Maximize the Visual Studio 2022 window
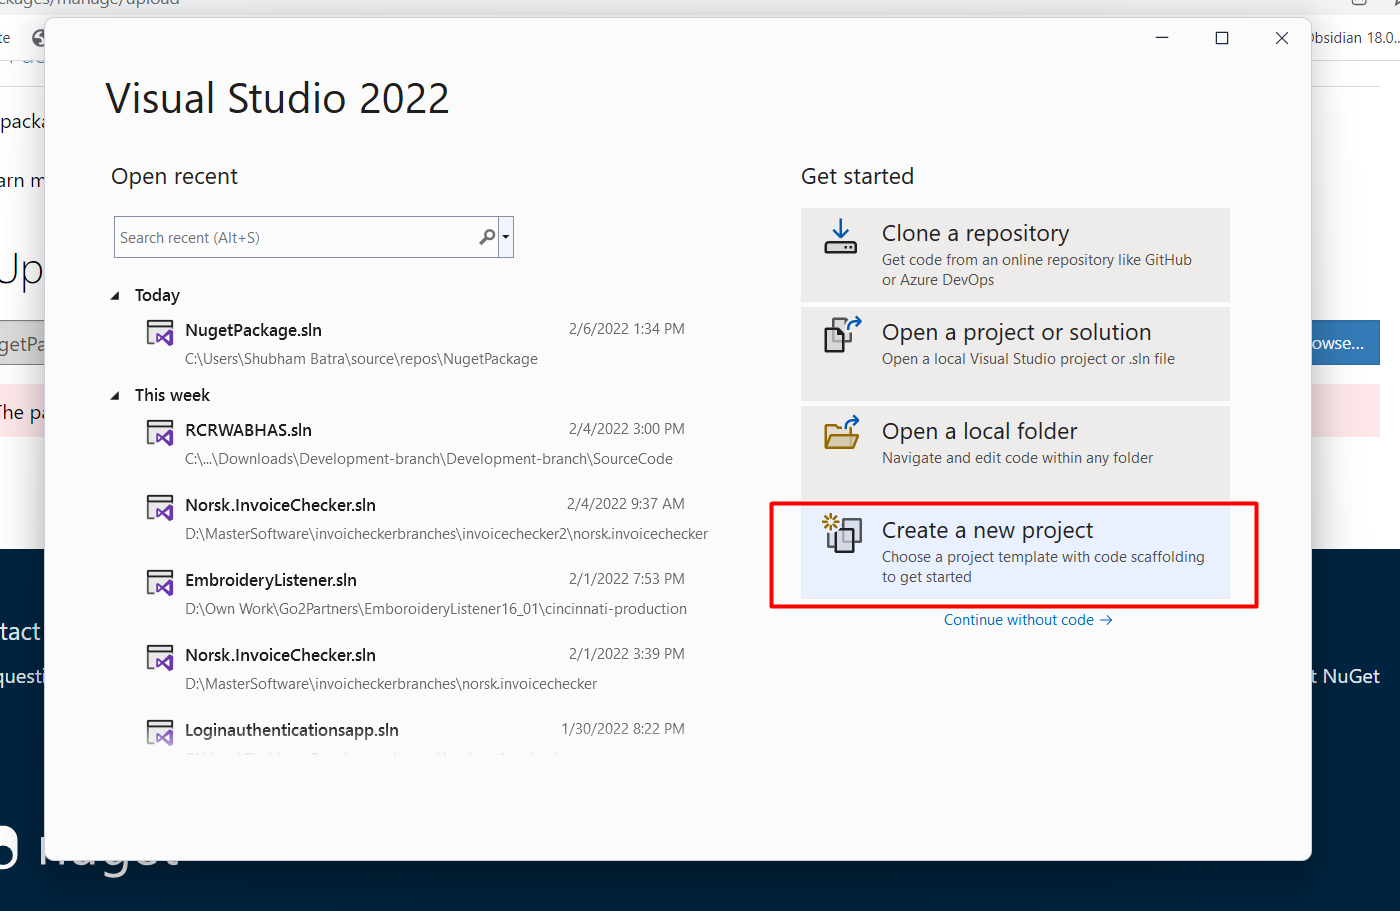Viewport: 1400px width, 911px height. pyautogui.click(x=1222, y=38)
